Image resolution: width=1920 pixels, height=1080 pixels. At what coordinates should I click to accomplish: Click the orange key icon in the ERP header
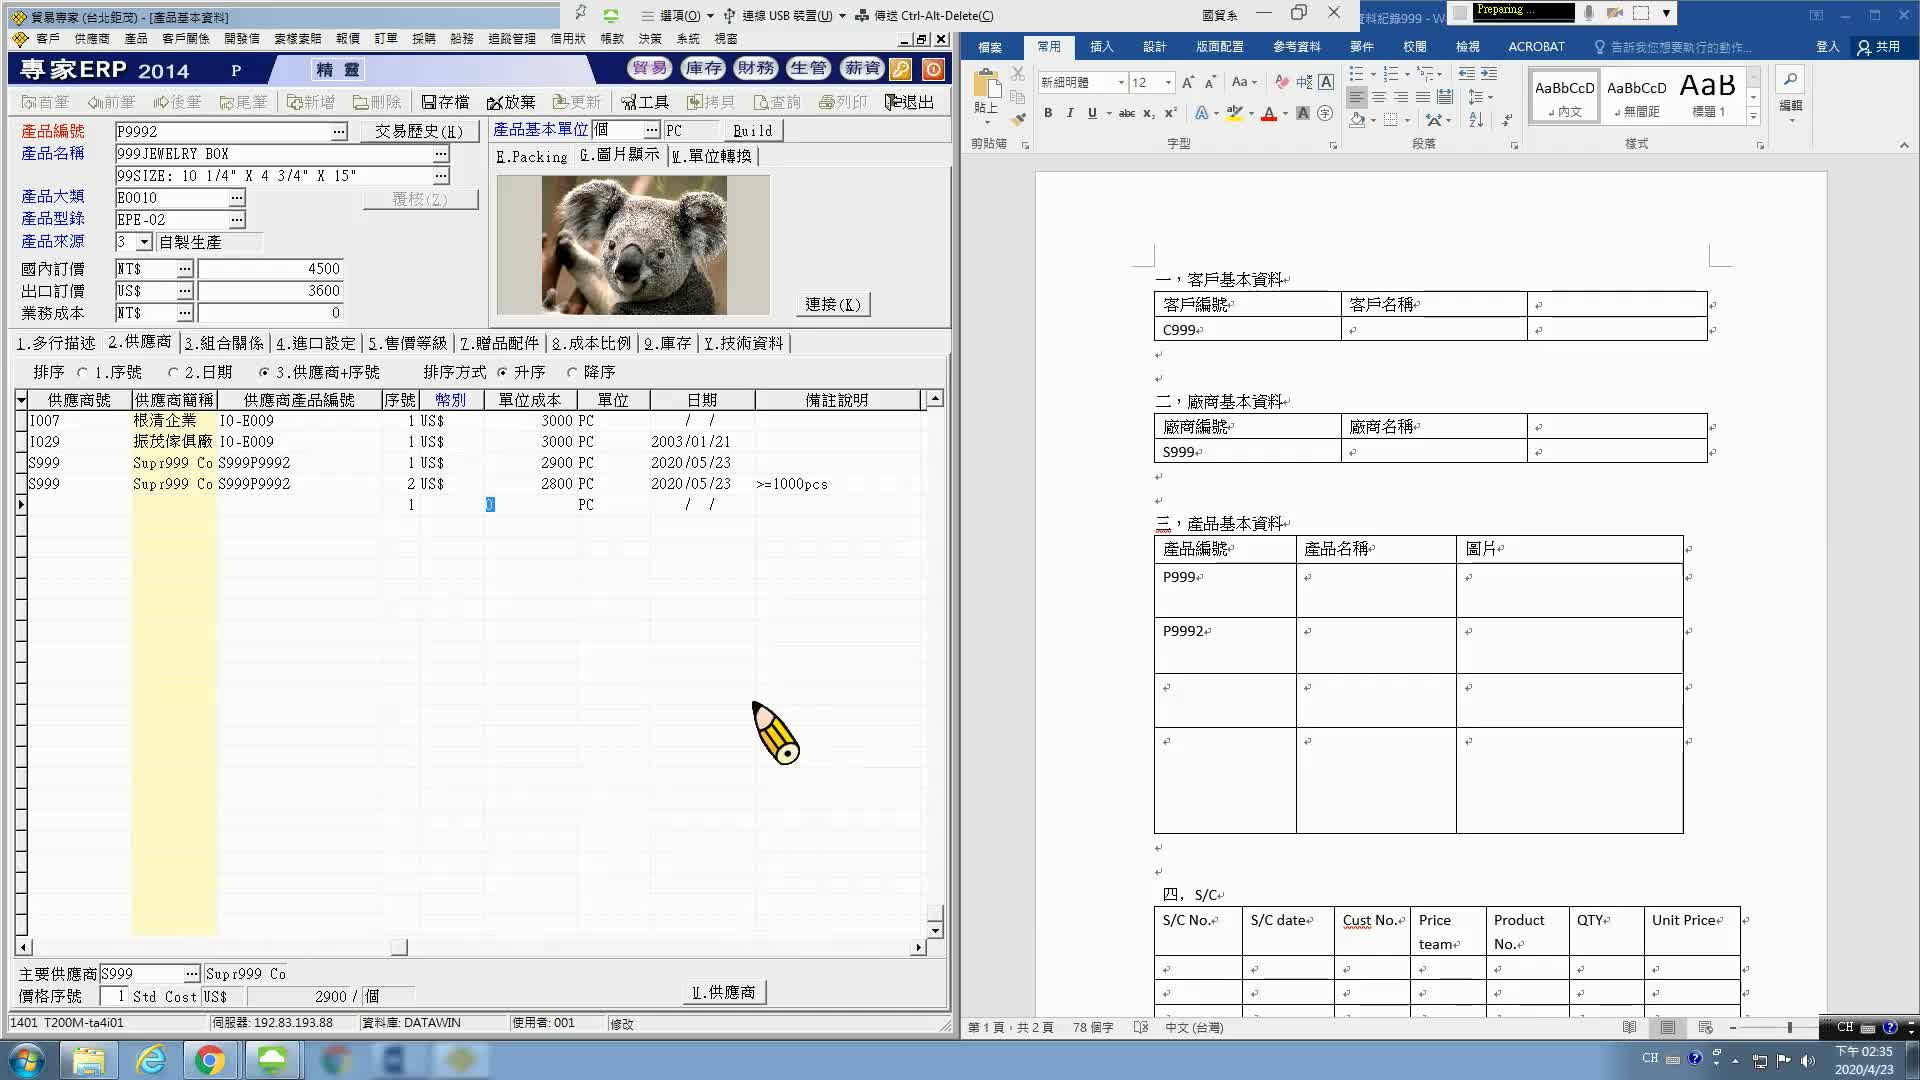click(901, 69)
